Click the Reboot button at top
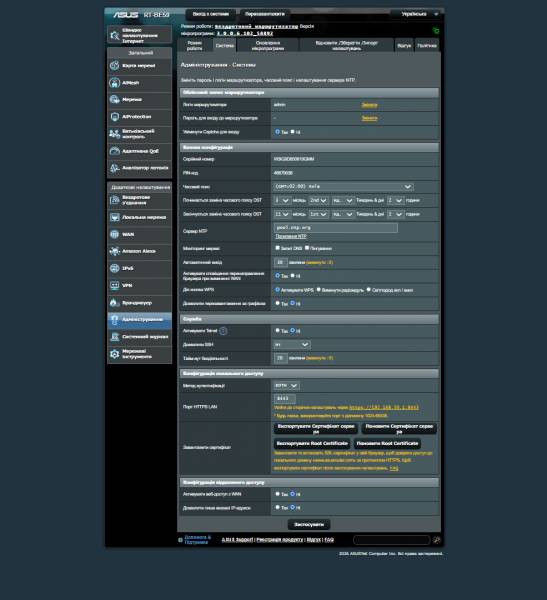The image size is (547, 600). 265,14
